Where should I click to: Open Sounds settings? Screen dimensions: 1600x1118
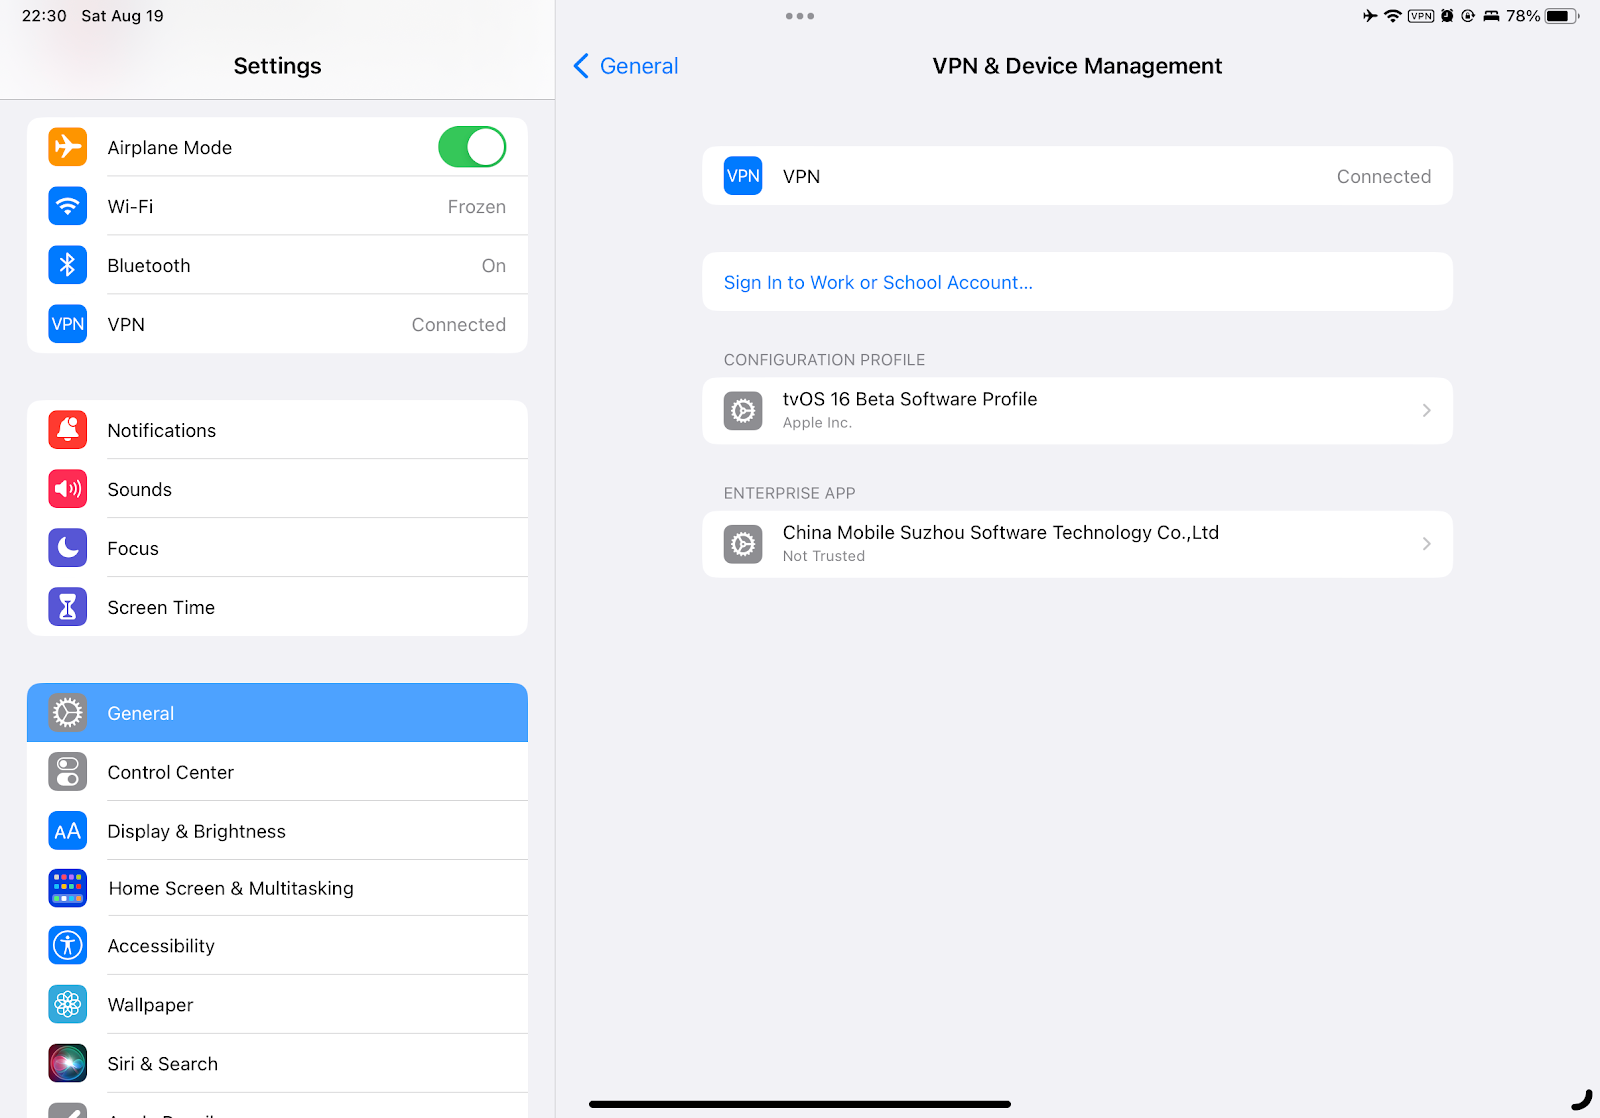277,489
